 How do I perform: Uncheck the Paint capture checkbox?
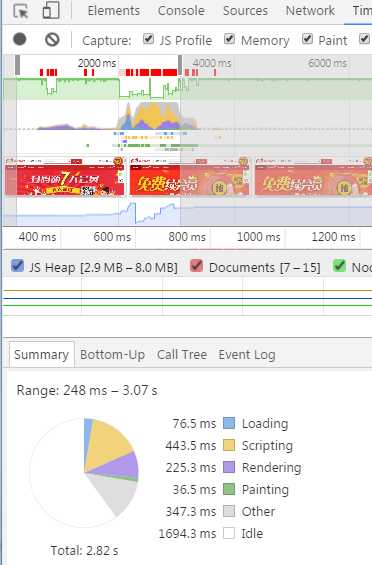click(307, 39)
